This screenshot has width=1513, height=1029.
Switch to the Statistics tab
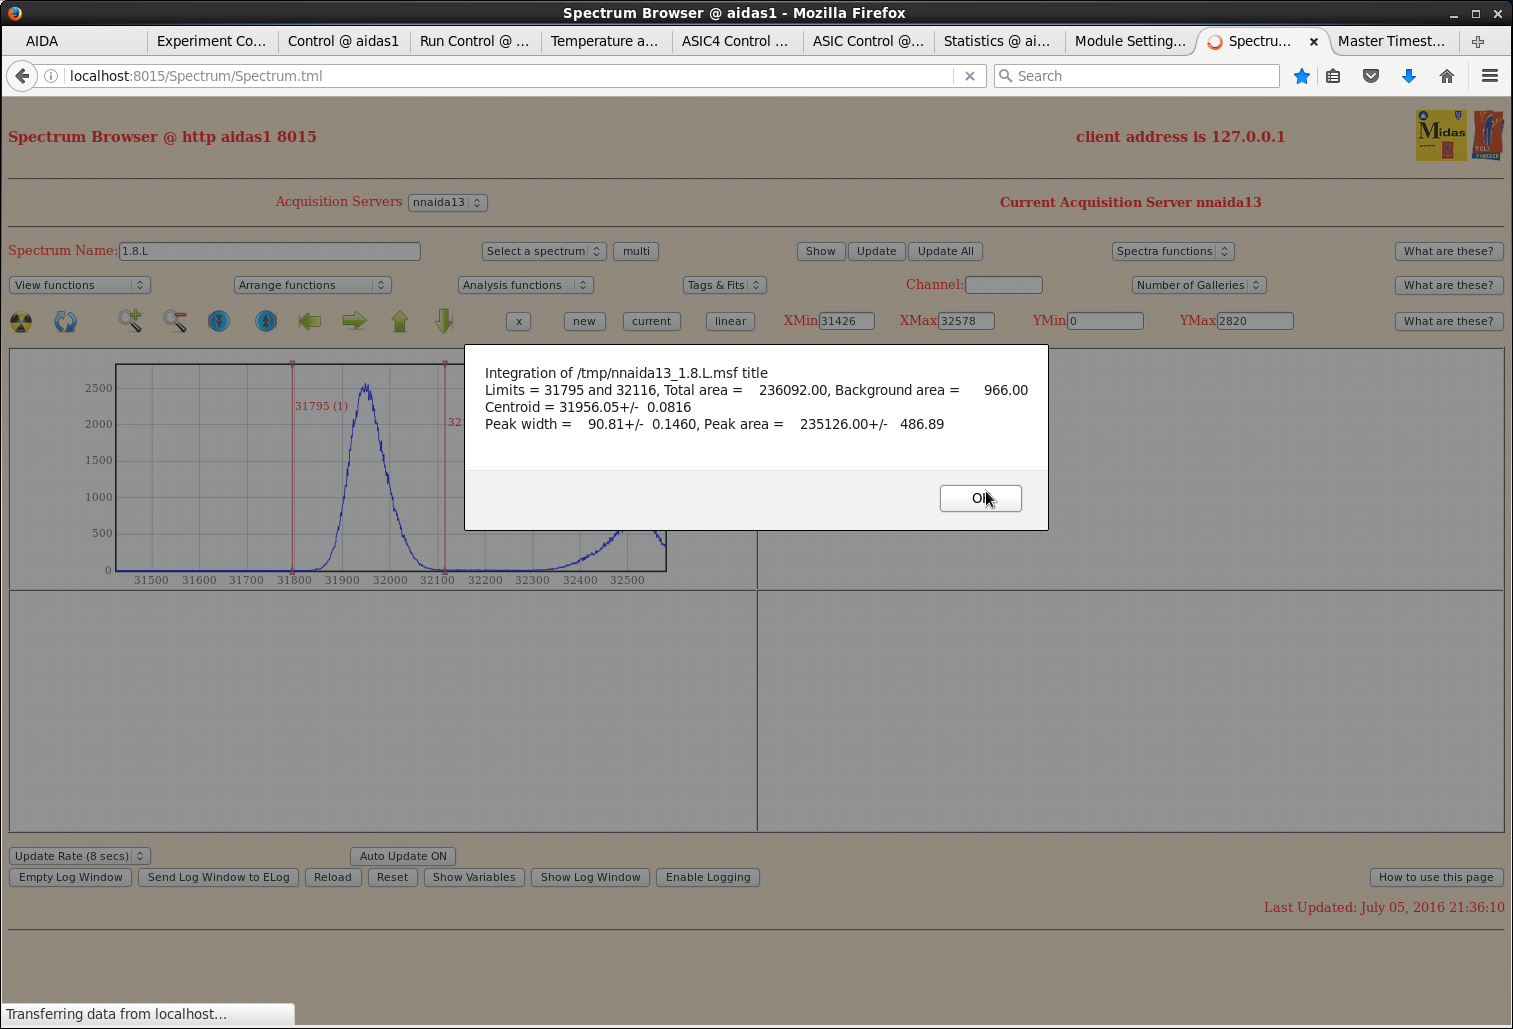click(997, 41)
